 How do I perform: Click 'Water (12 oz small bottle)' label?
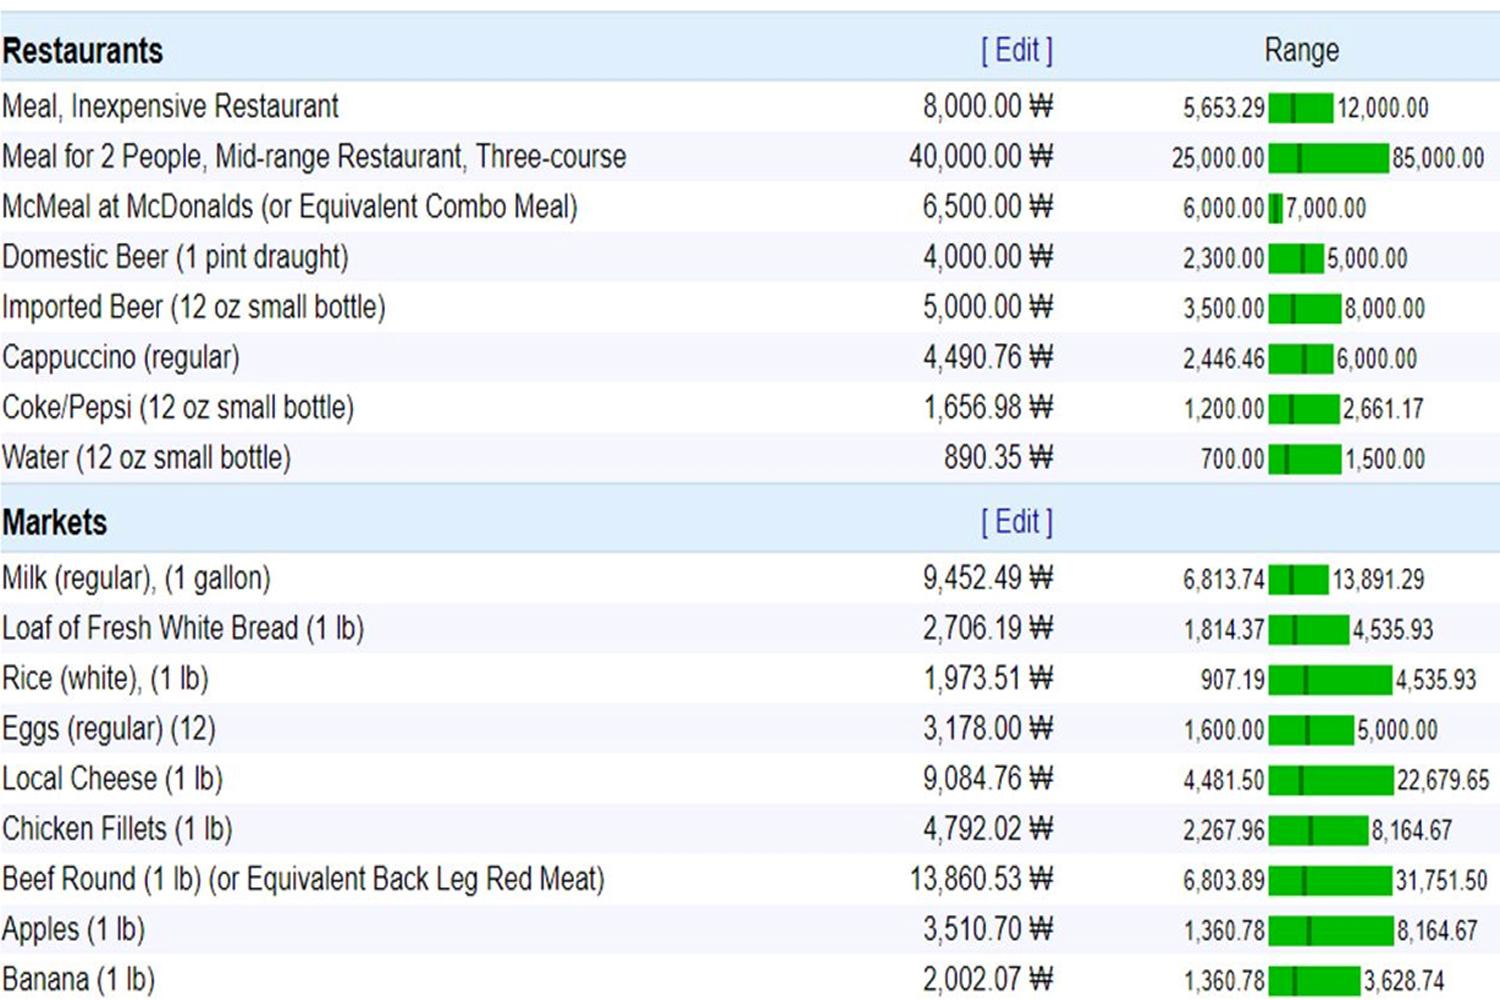146,458
